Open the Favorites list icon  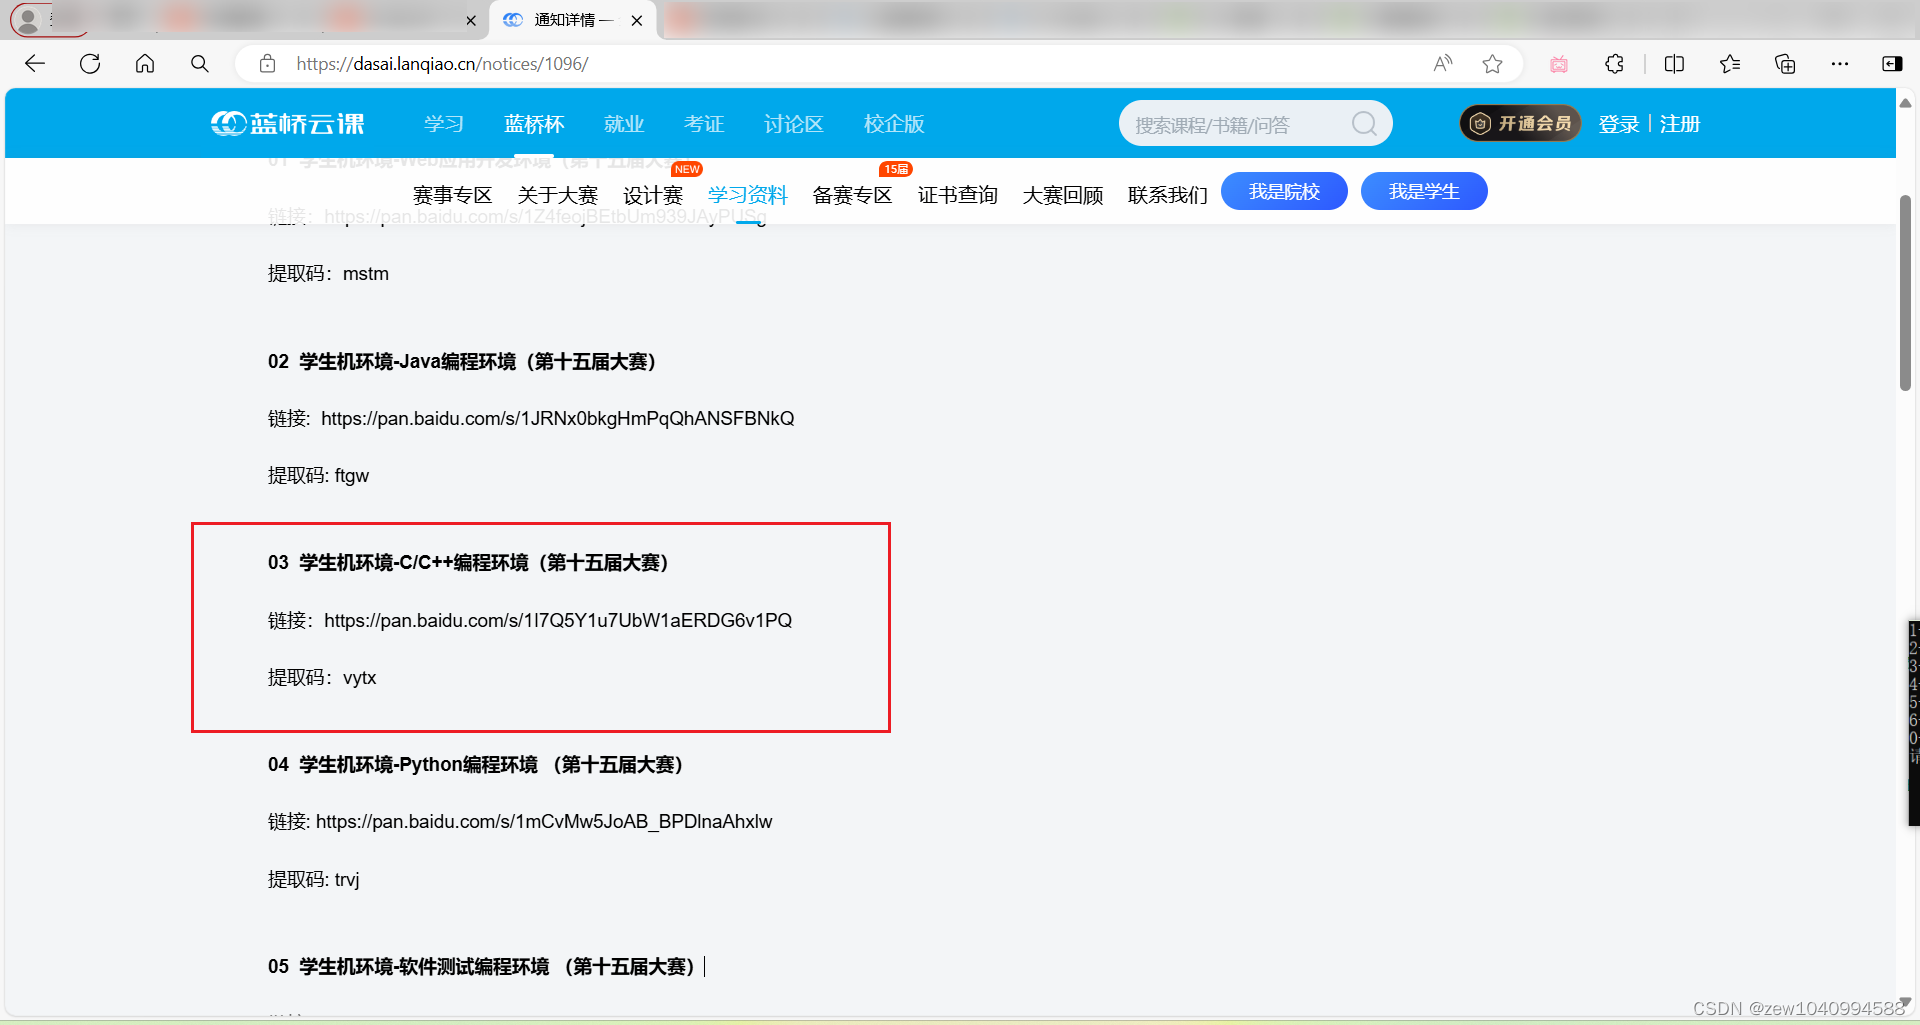pos(1730,64)
